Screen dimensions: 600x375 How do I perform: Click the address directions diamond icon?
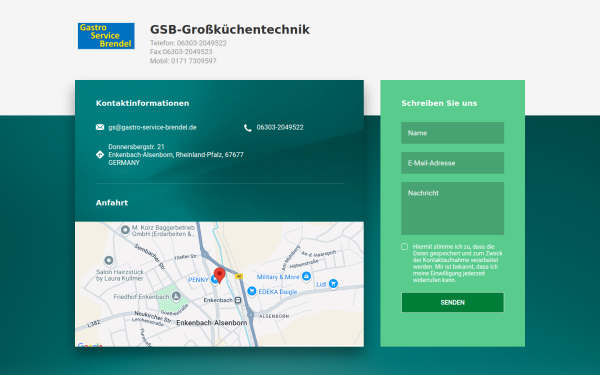point(100,155)
